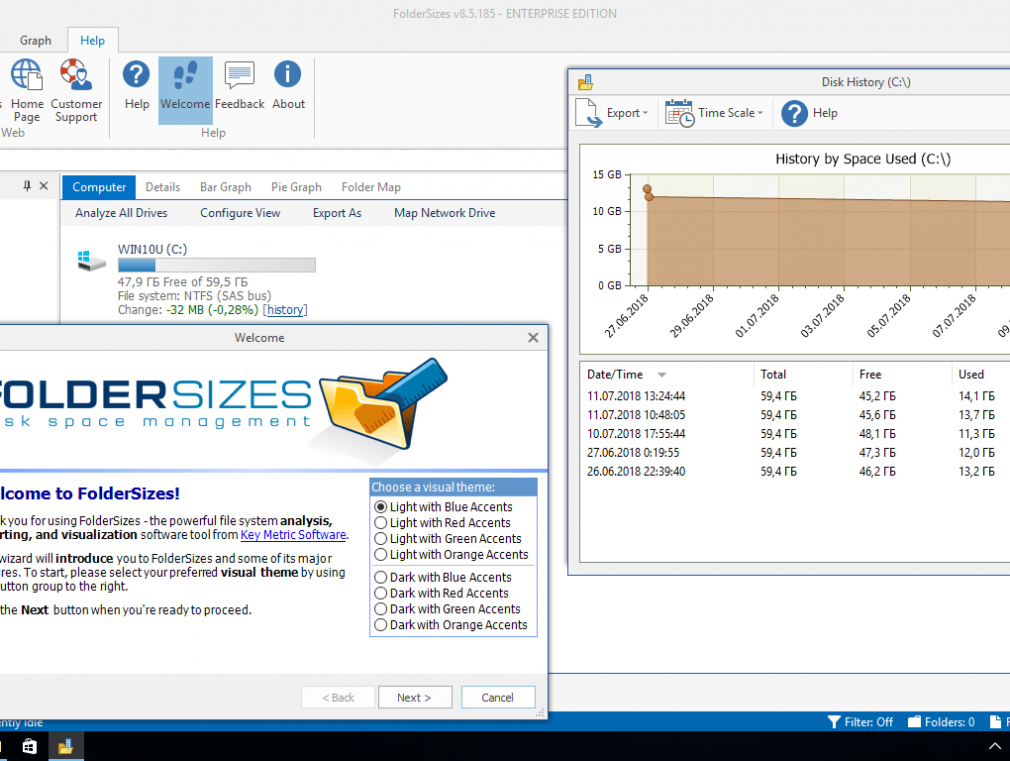Image resolution: width=1010 pixels, height=761 pixels.
Task: Open Customer Support from the ribbon
Action: tap(75, 75)
